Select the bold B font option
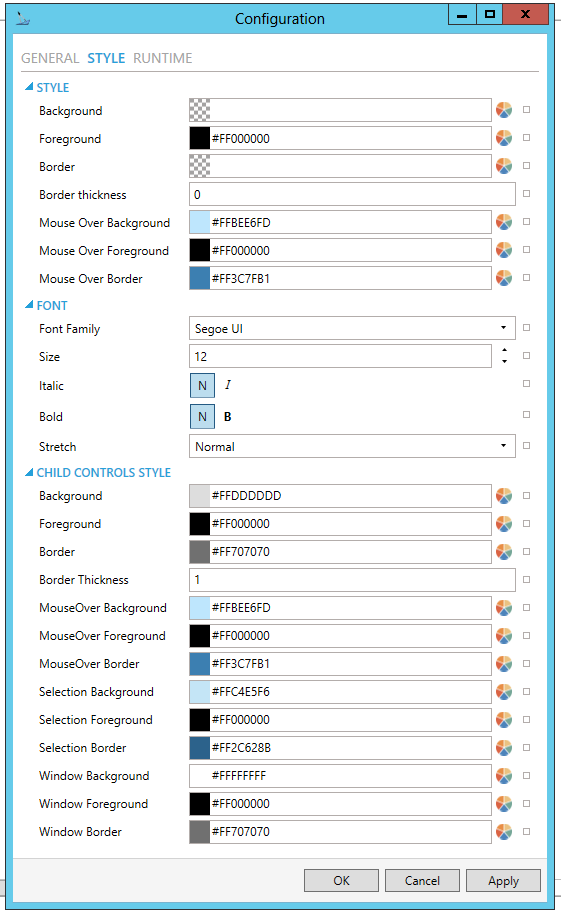This screenshot has width=561, height=915. tap(228, 417)
